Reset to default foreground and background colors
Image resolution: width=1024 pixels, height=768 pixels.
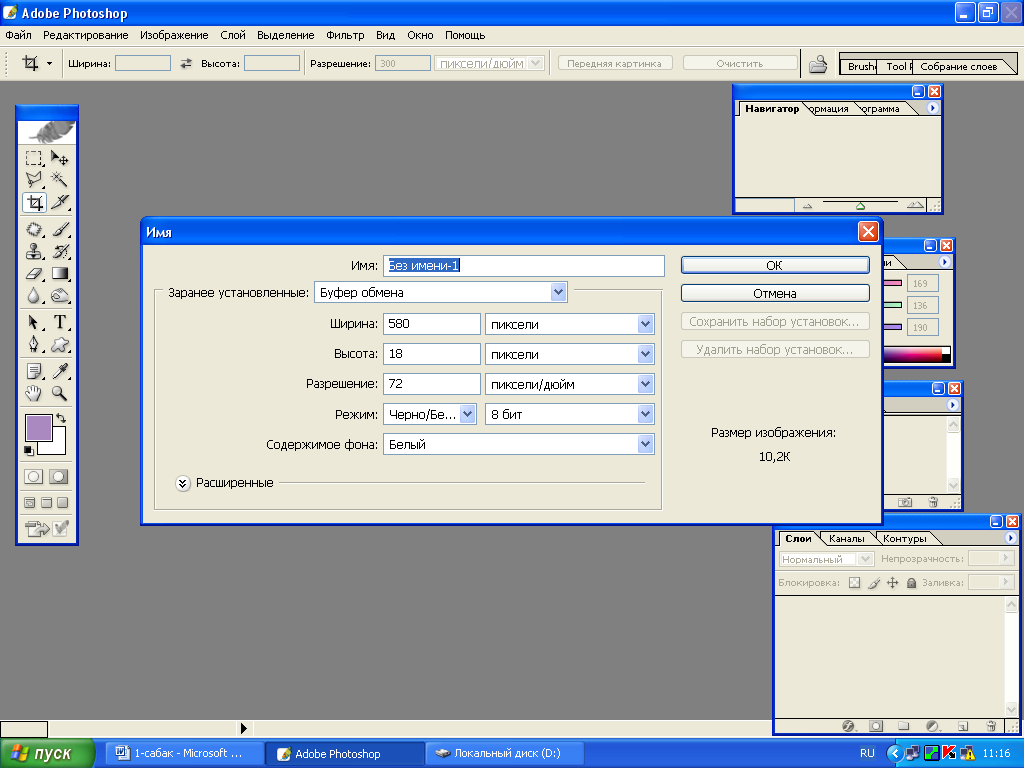(x=29, y=450)
